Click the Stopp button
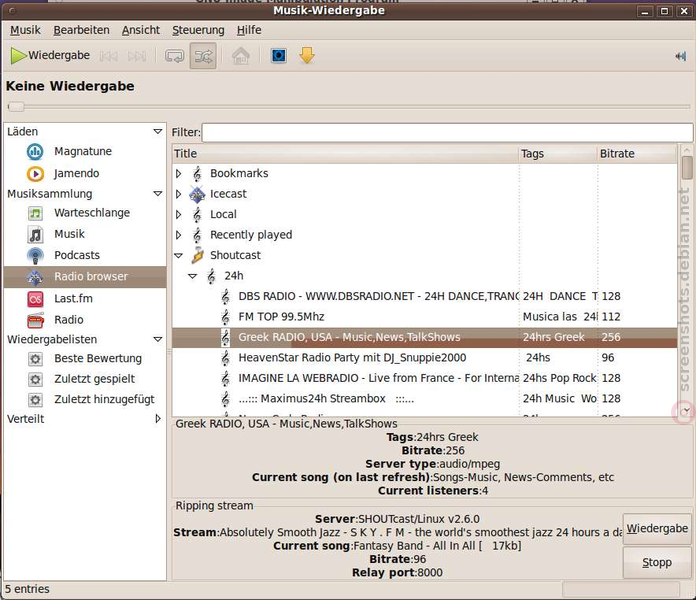This screenshot has height=600, width=696. tap(657, 562)
